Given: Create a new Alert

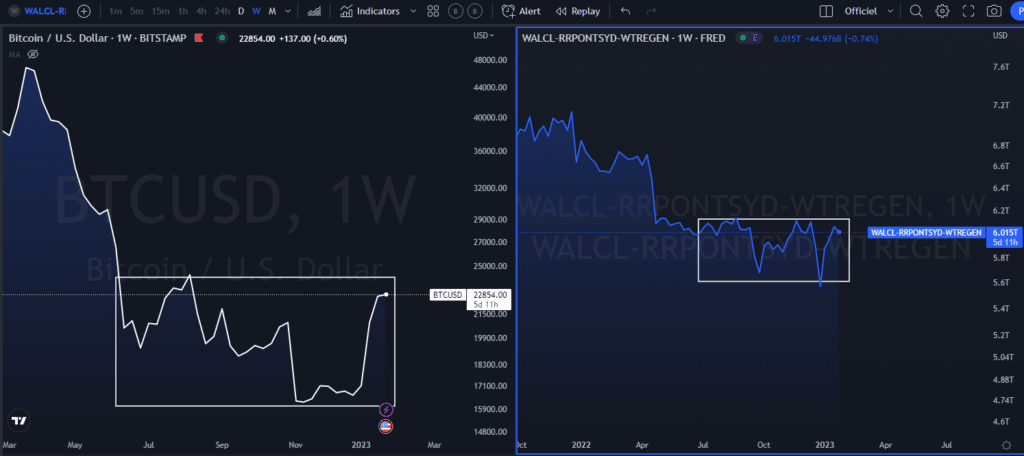Looking at the screenshot, I should [x=521, y=11].
